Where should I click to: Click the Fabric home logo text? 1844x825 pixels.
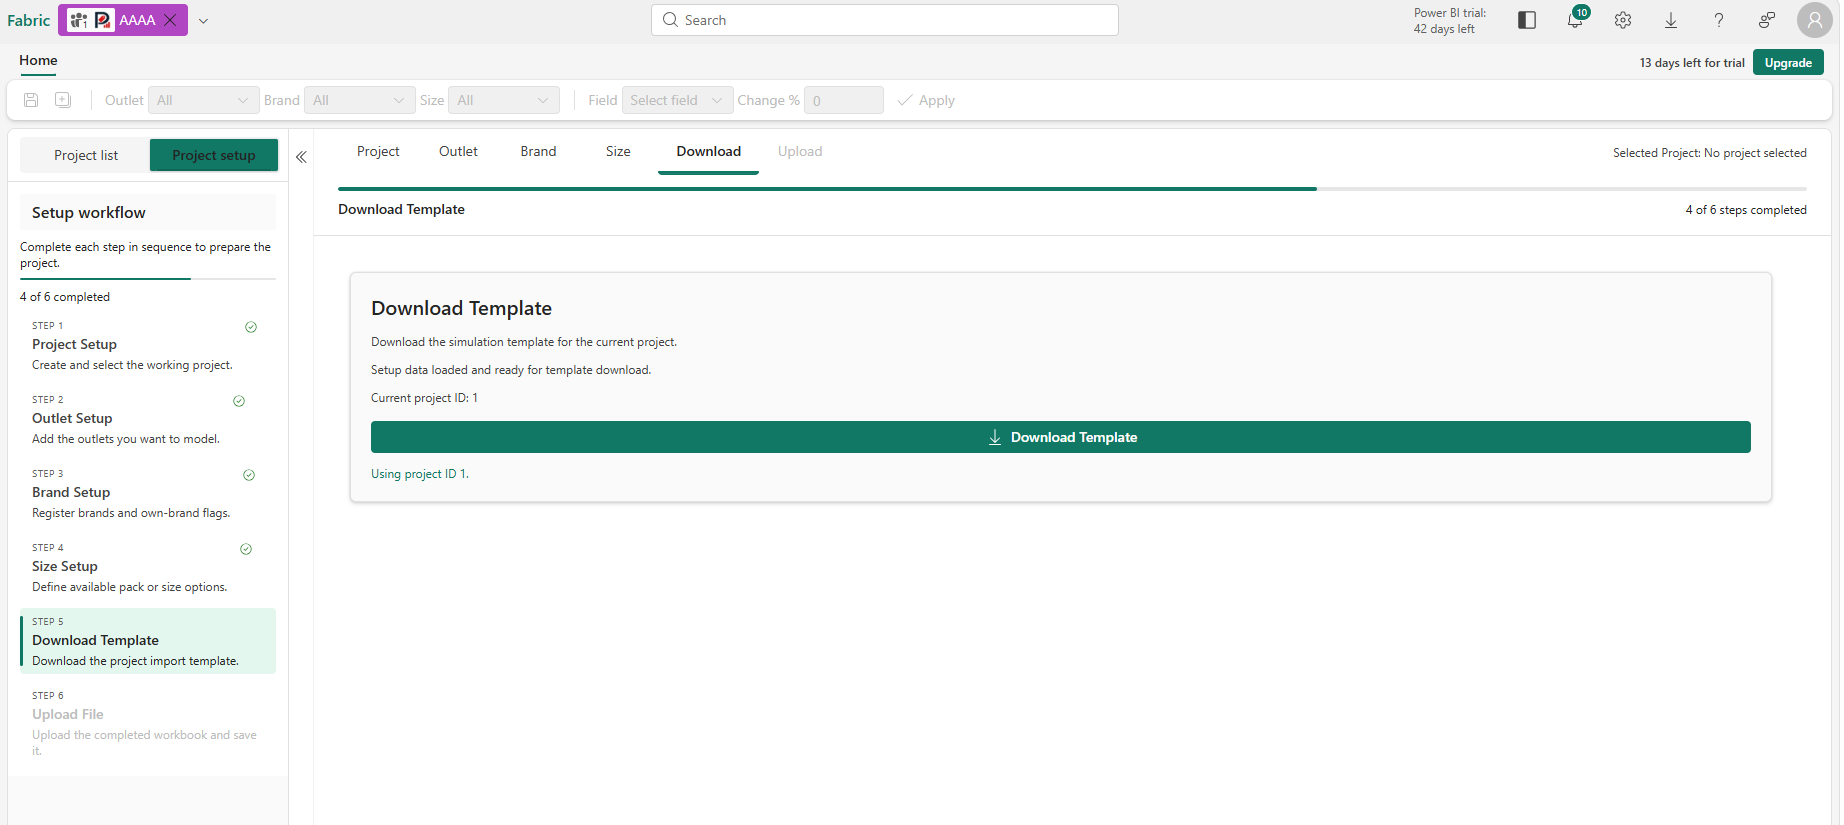coord(29,20)
